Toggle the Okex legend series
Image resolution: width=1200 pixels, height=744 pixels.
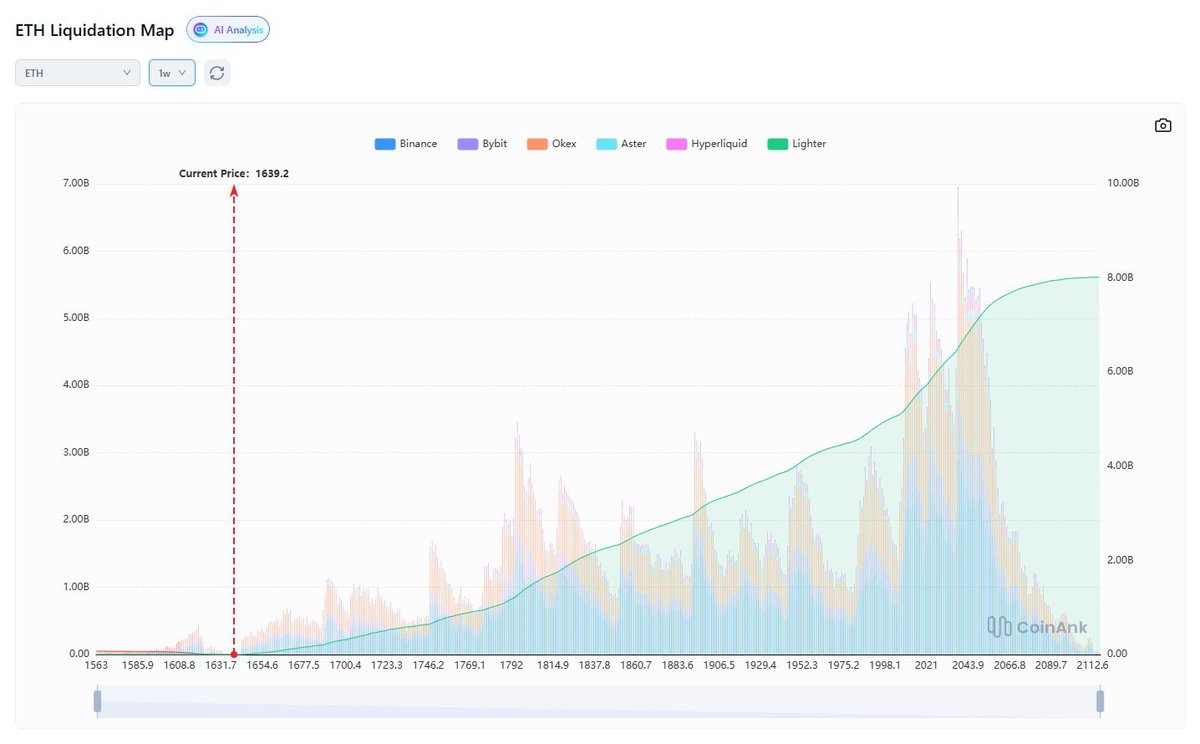(x=552, y=144)
